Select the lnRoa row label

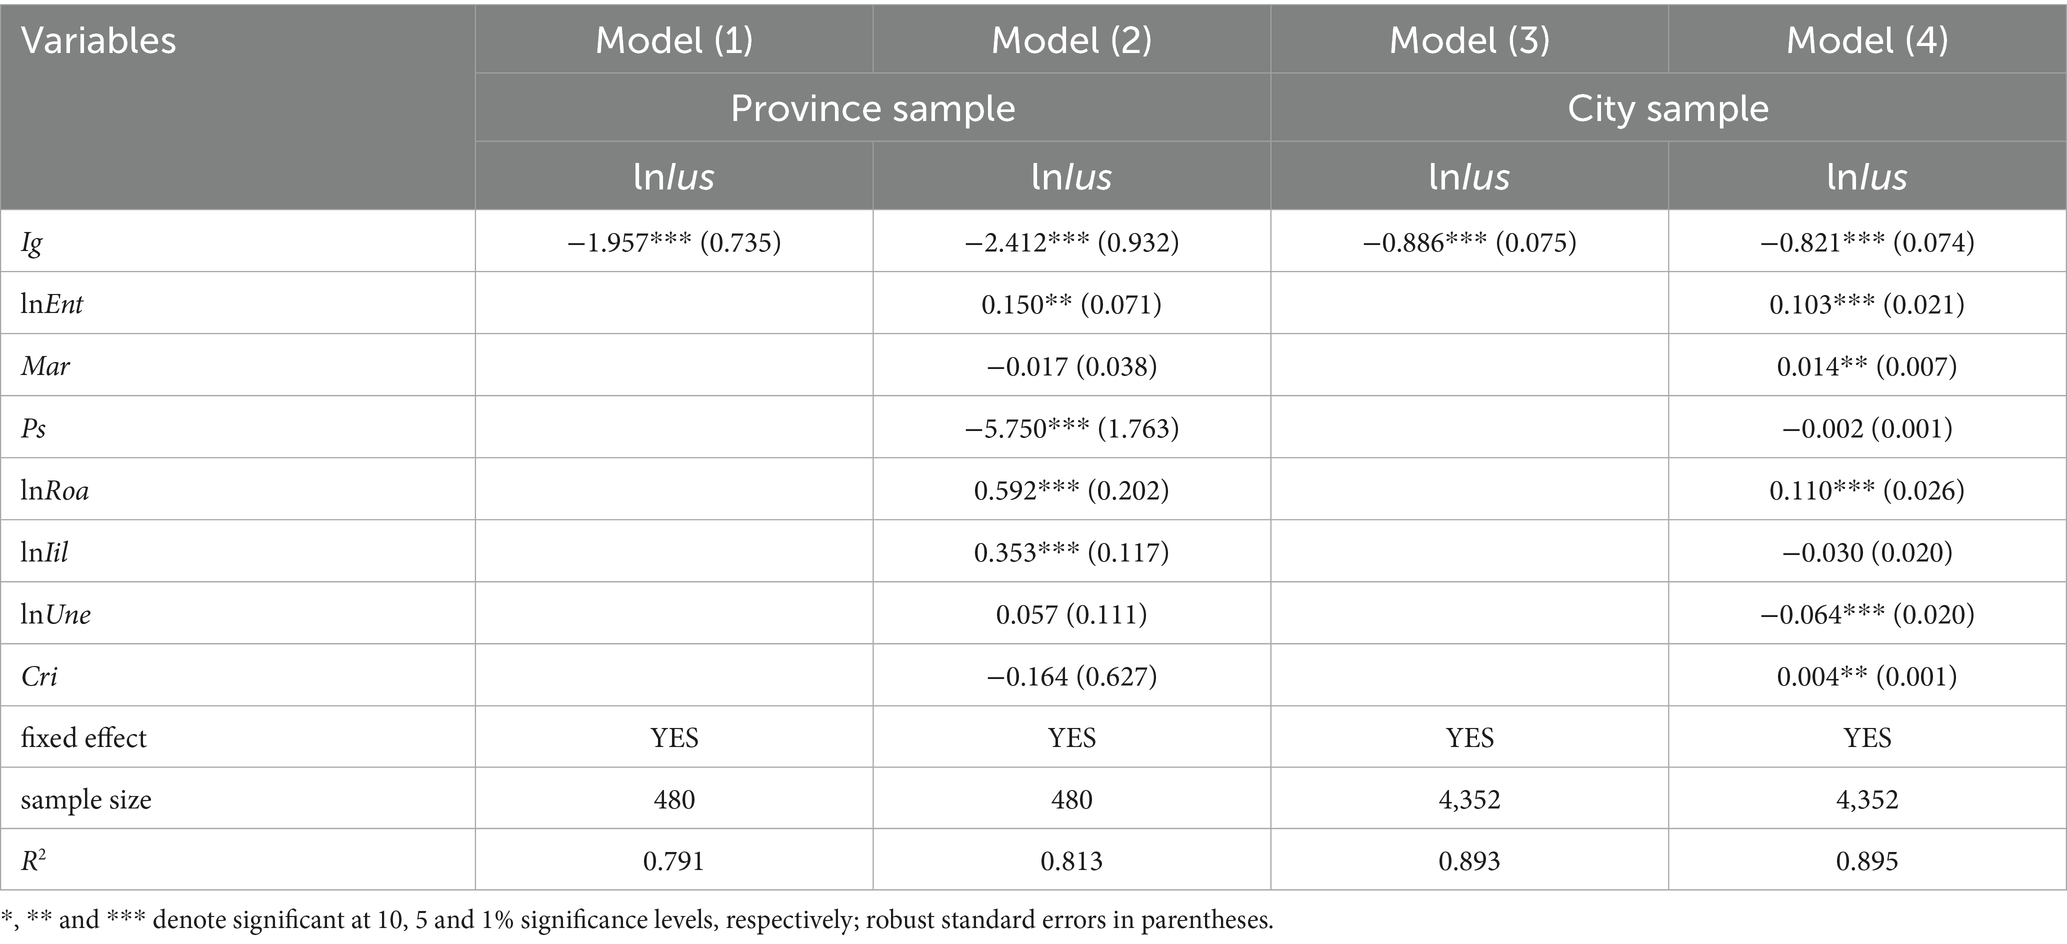click(55, 491)
